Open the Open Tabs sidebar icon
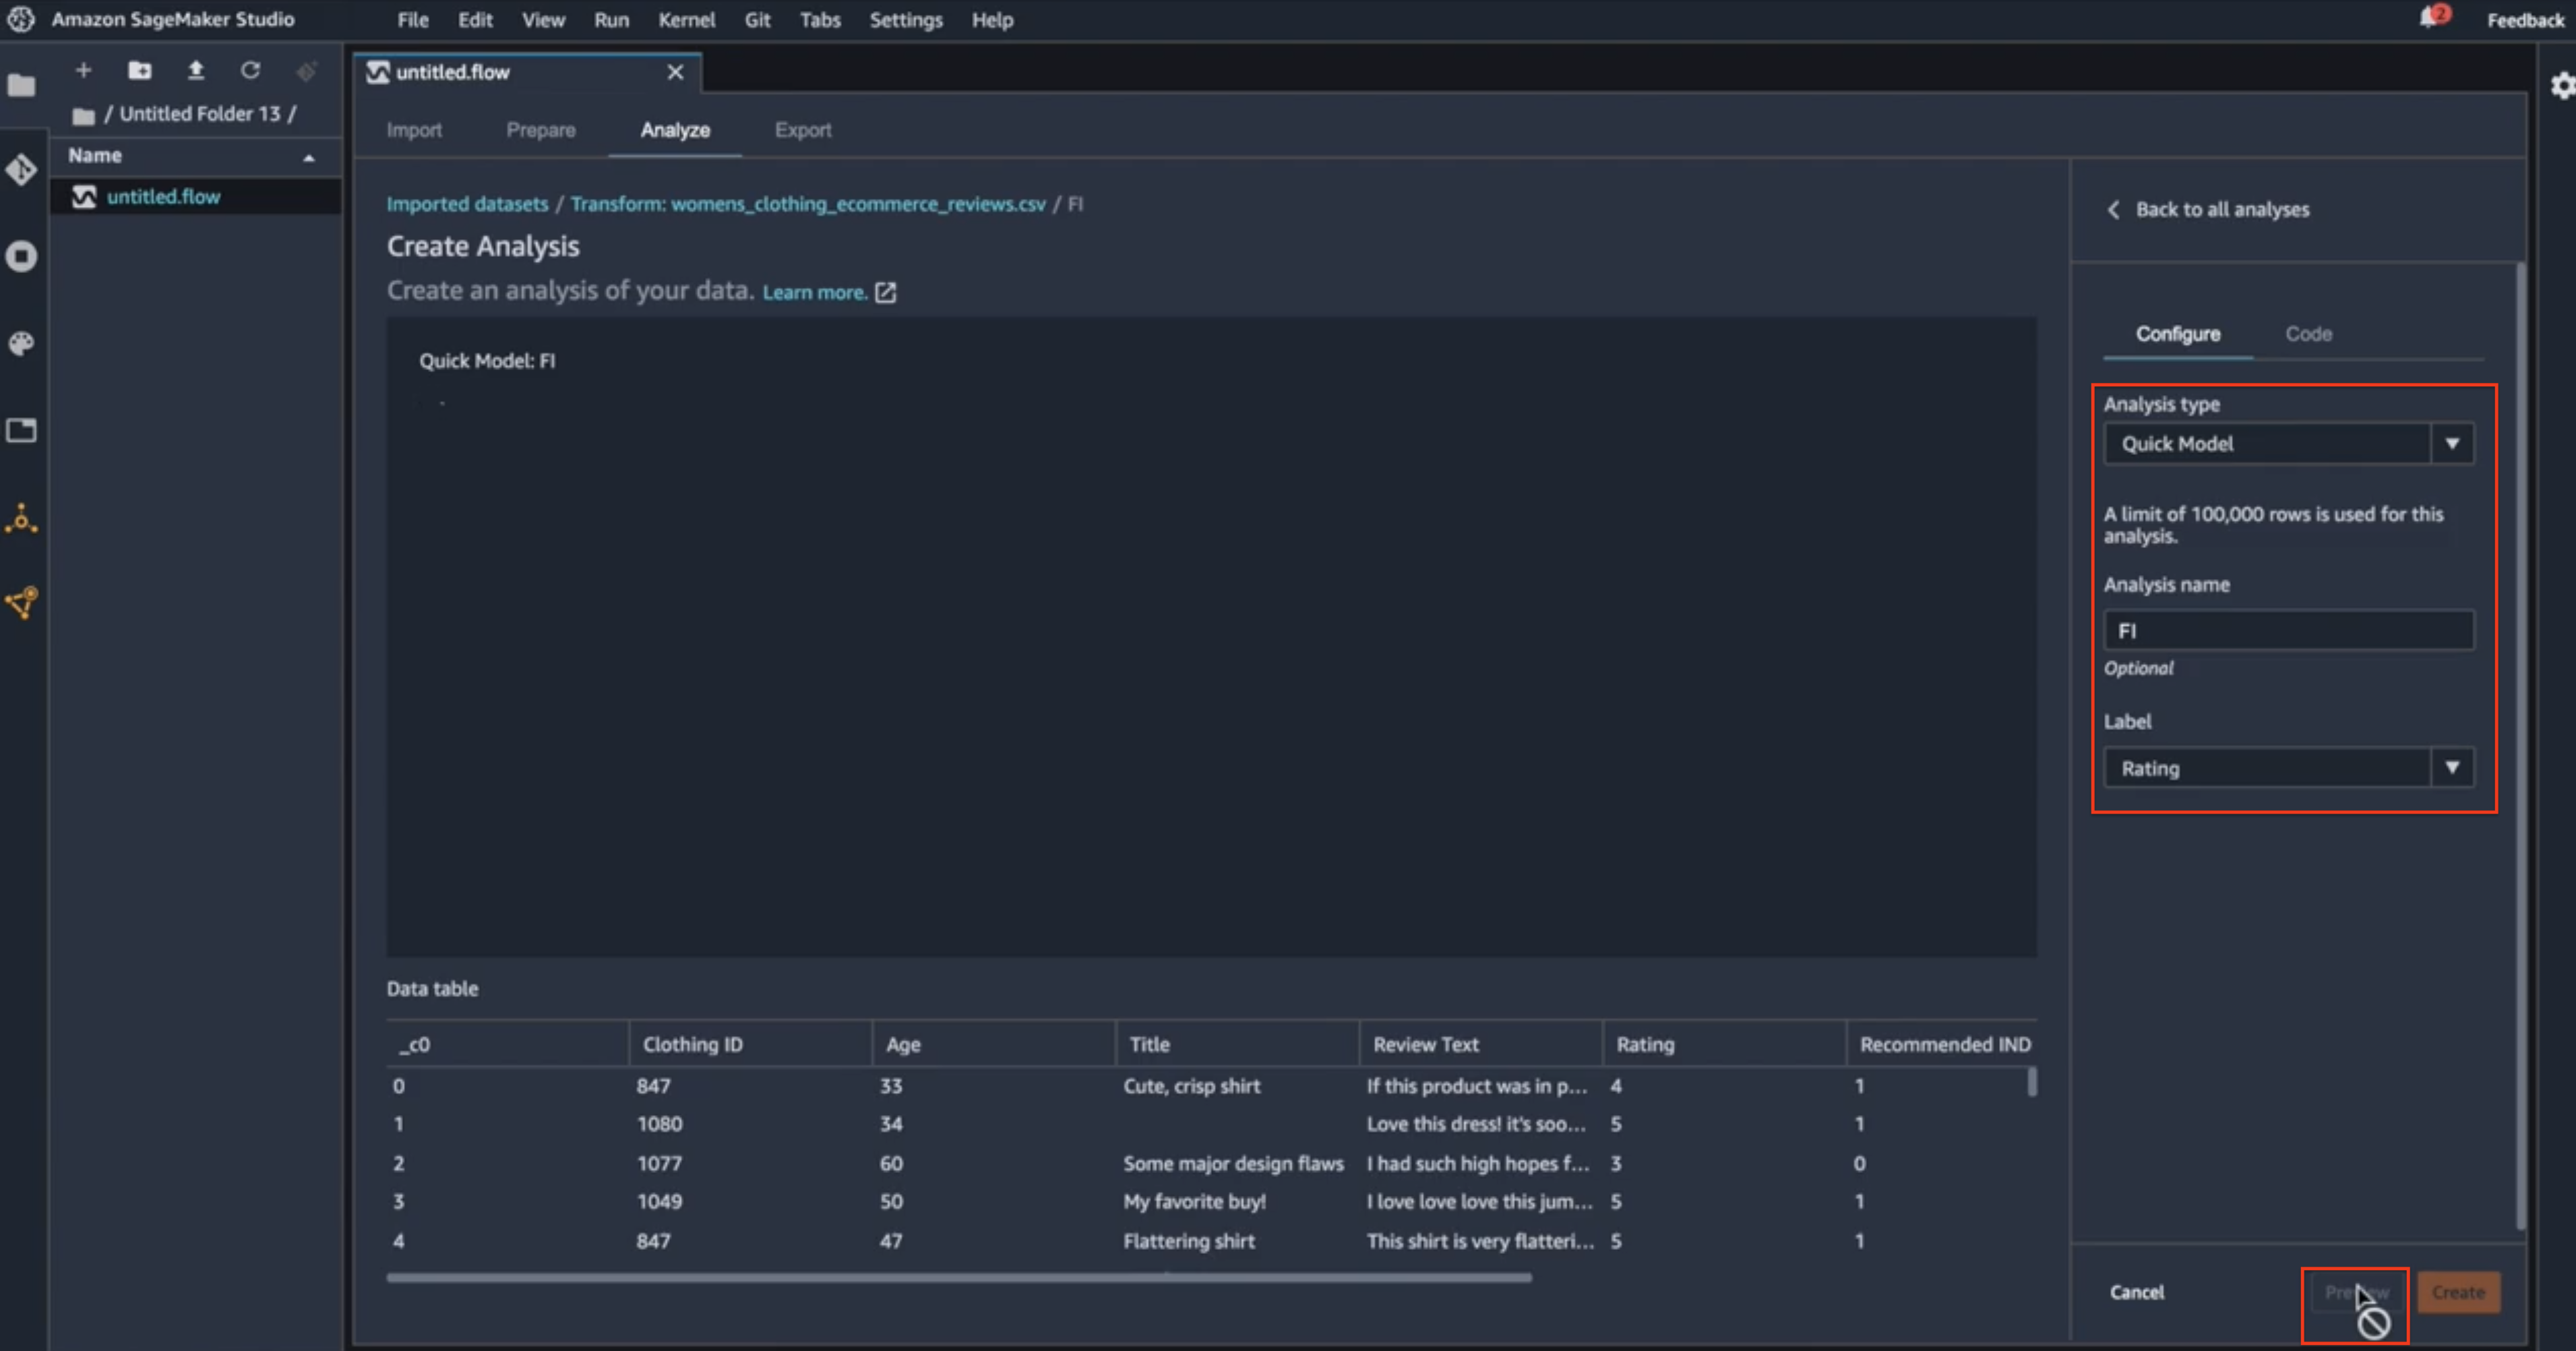Viewport: 2576px width, 1351px height. (21, 430)
